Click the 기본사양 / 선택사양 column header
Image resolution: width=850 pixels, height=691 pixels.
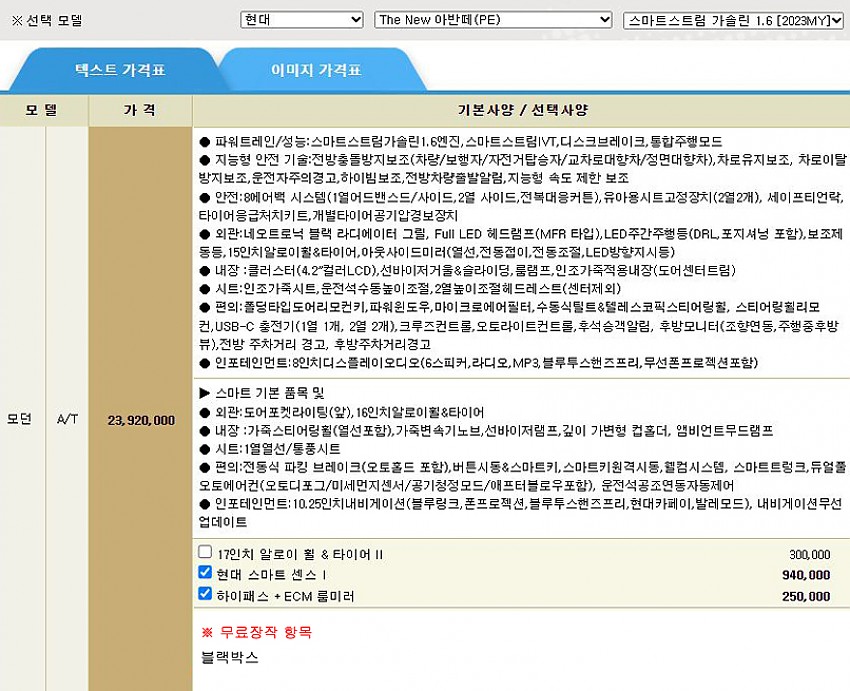[x=520, y=109]
